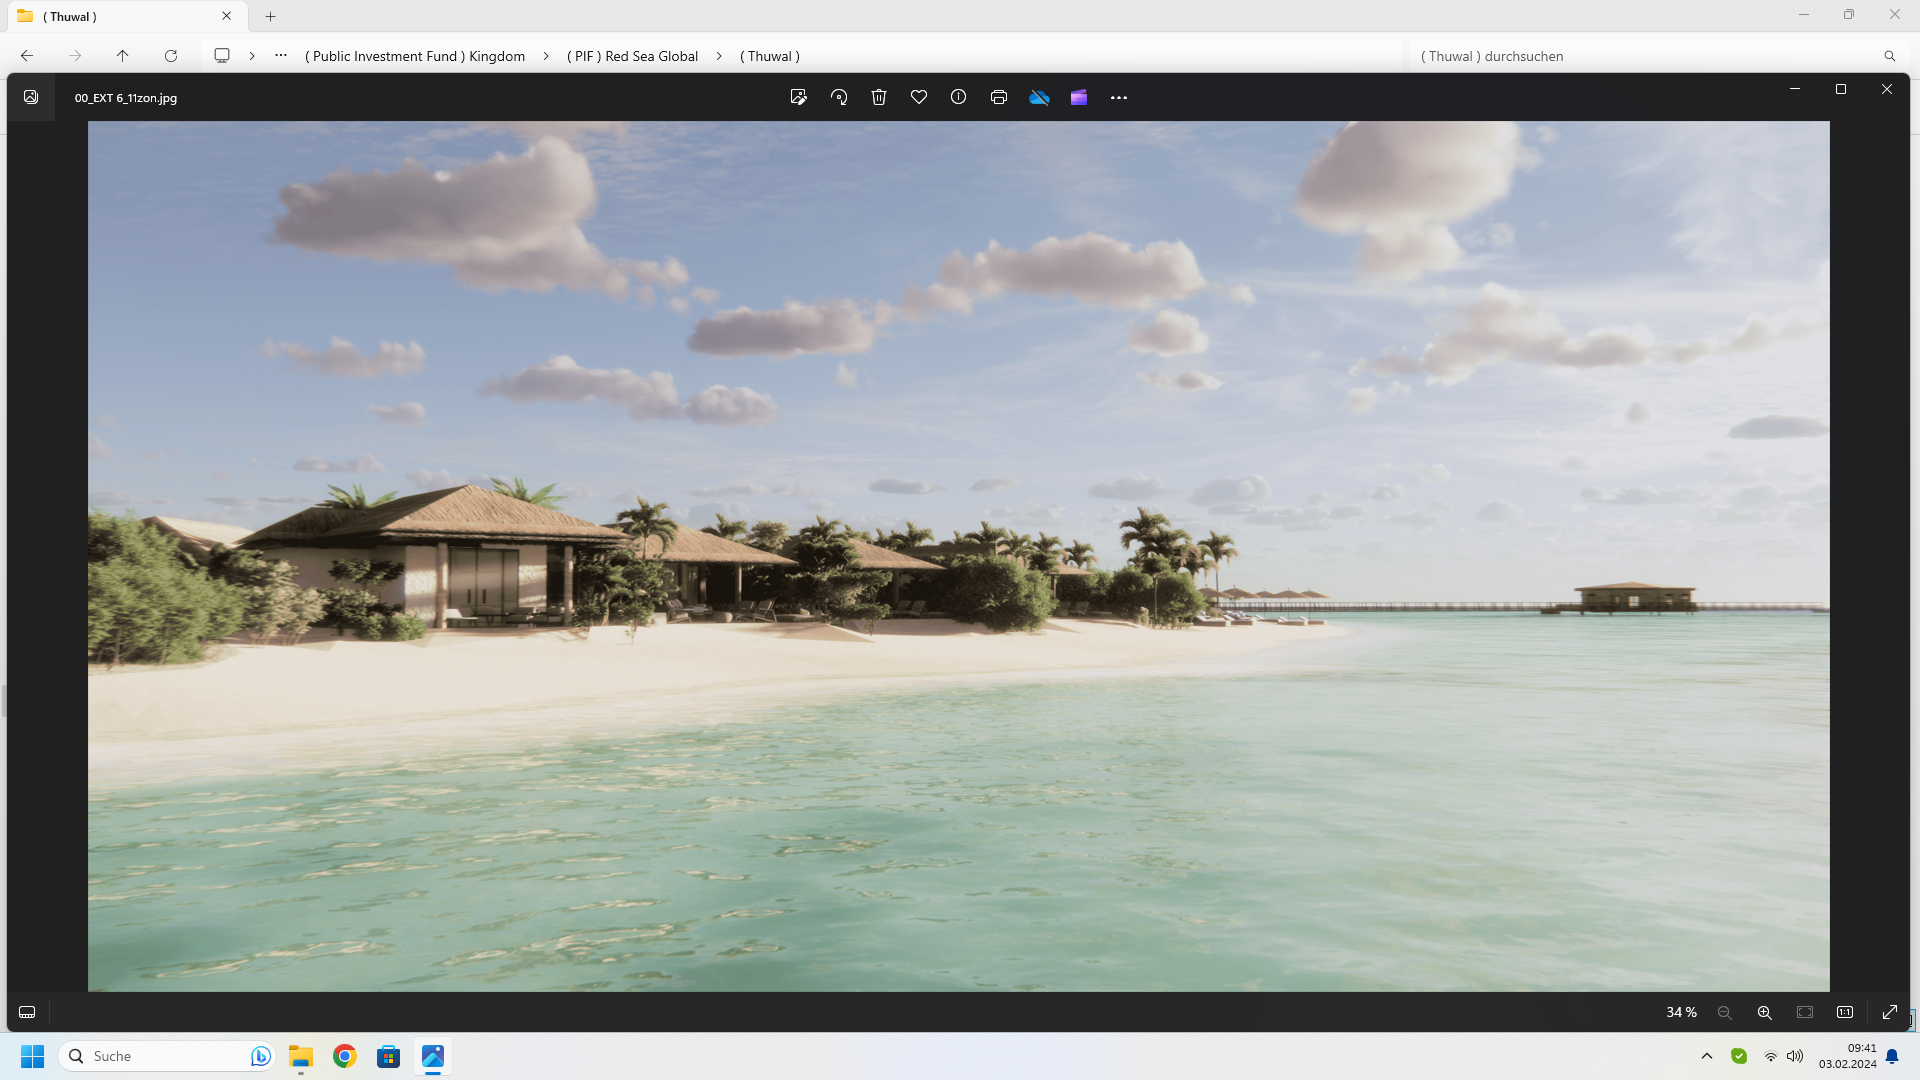Viewport: 1920px width, 1080px height.
Task: Refresh the File Explorer folder
Action: point(171,56)
